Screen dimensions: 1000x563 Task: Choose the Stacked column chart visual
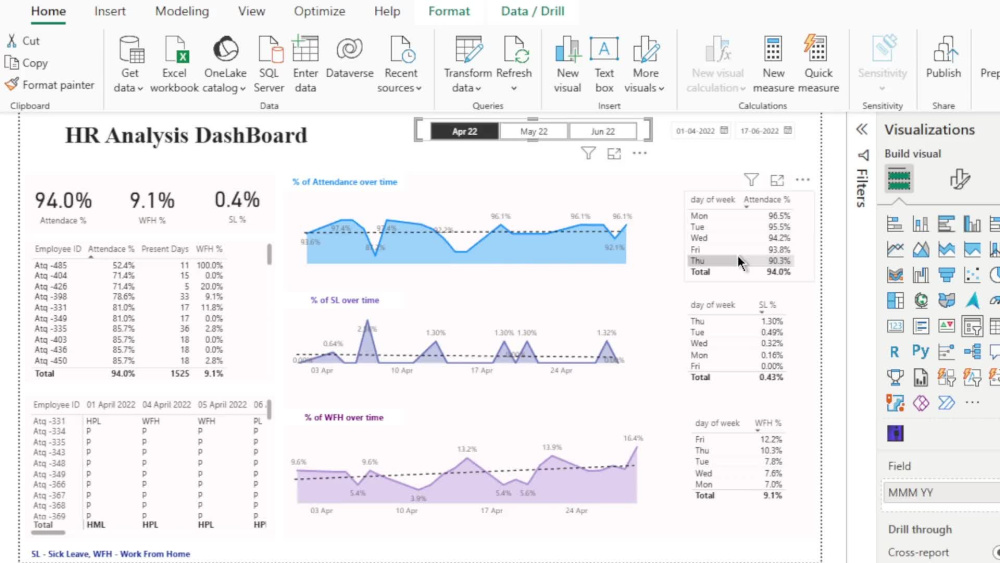(920, 224)
